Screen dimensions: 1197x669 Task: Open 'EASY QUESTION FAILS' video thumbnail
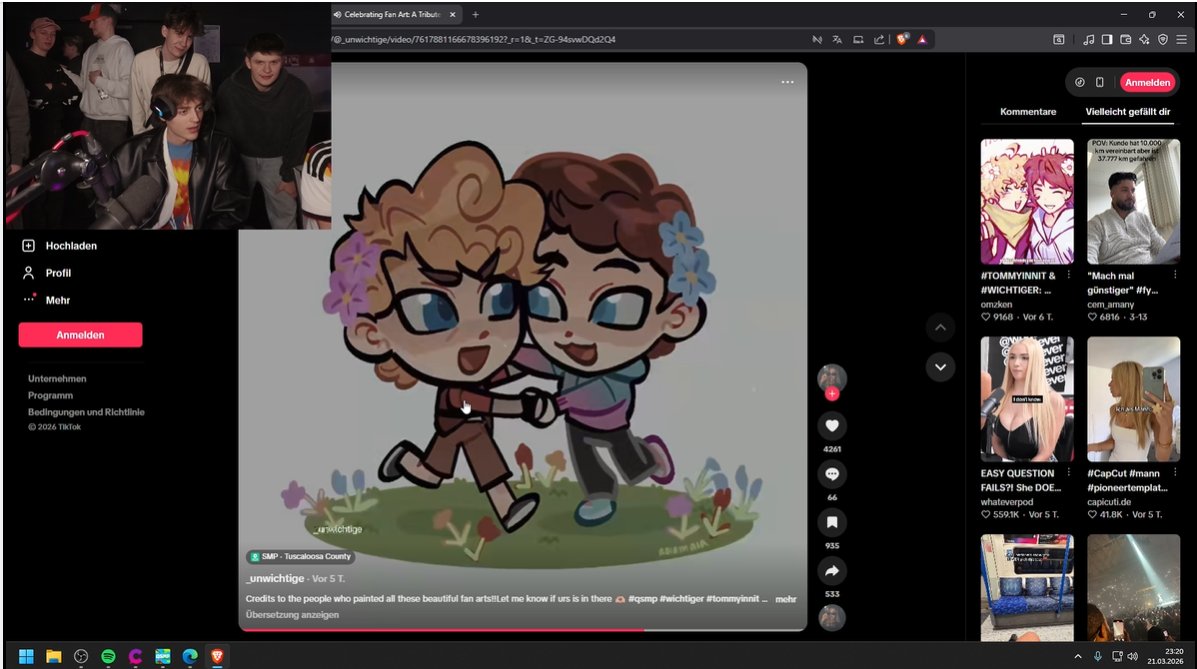tap(1027, 399)
